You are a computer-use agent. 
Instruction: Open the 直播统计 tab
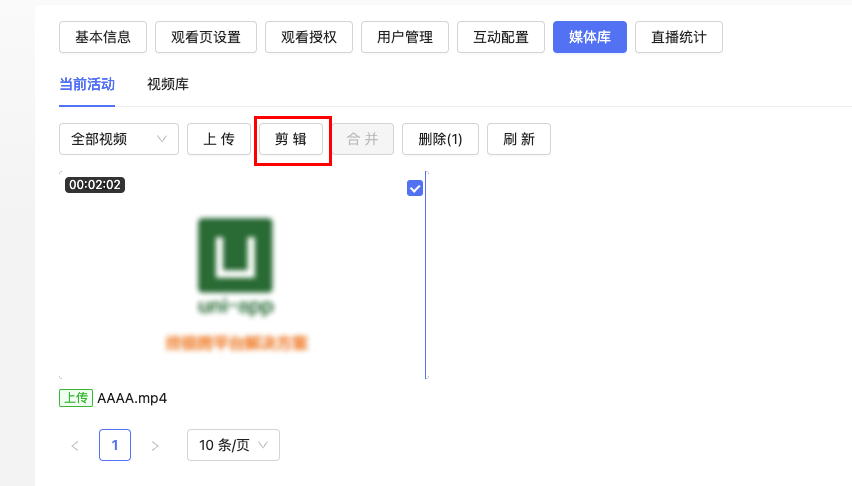point(679,37)
